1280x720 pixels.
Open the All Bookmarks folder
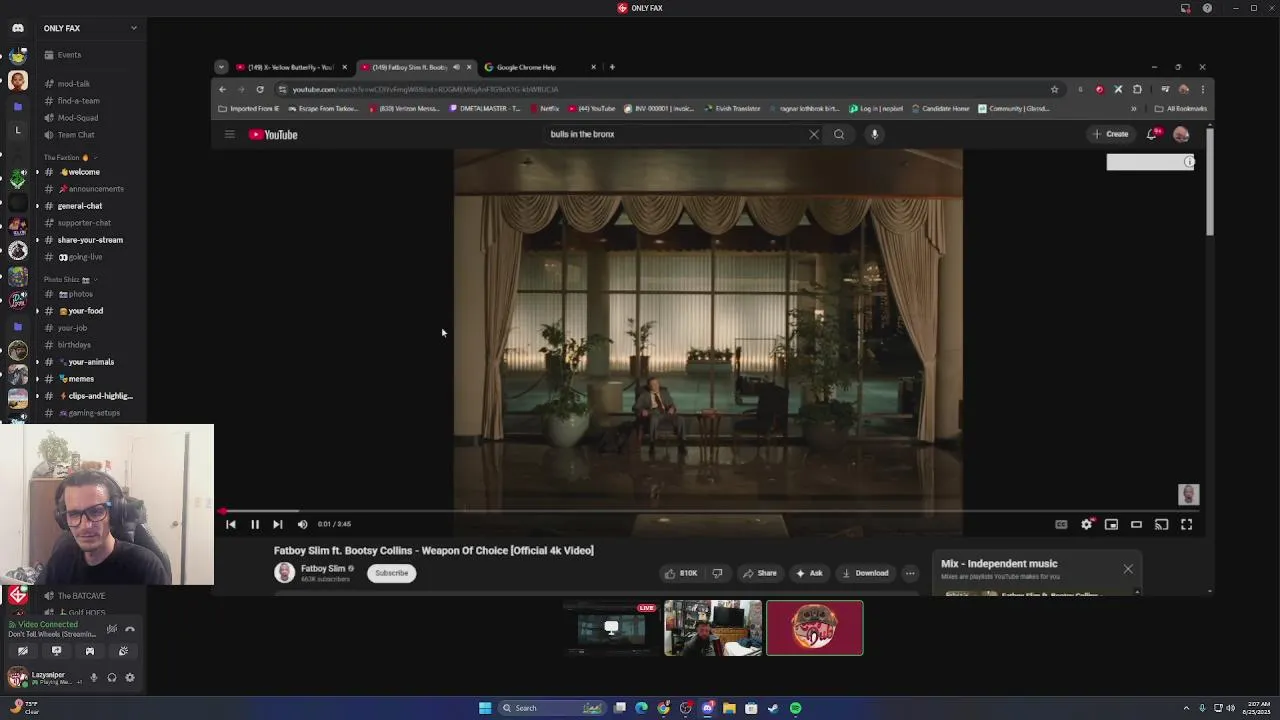1181,108
